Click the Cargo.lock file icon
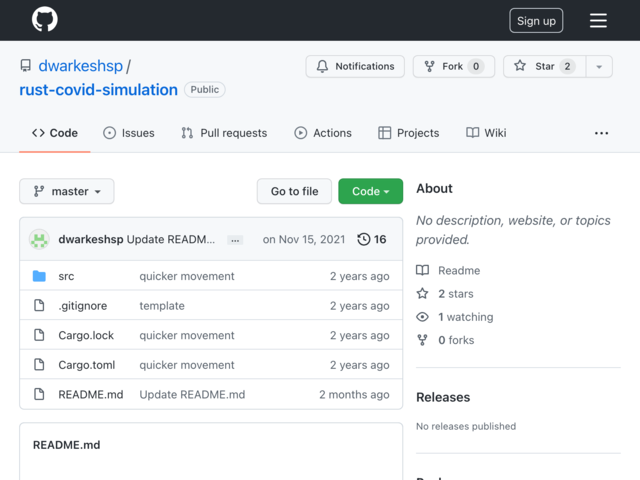The width and height of the screenshot is (640, 480). (x=39, y=335)
